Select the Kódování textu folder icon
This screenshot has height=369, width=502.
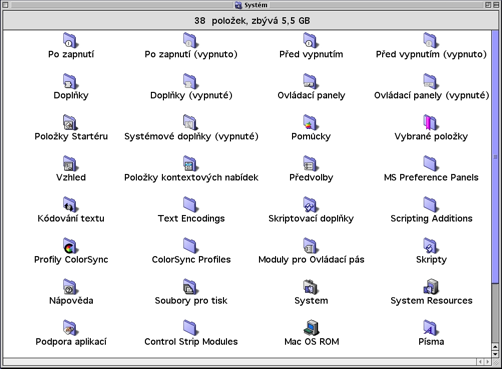click(70, 205)
